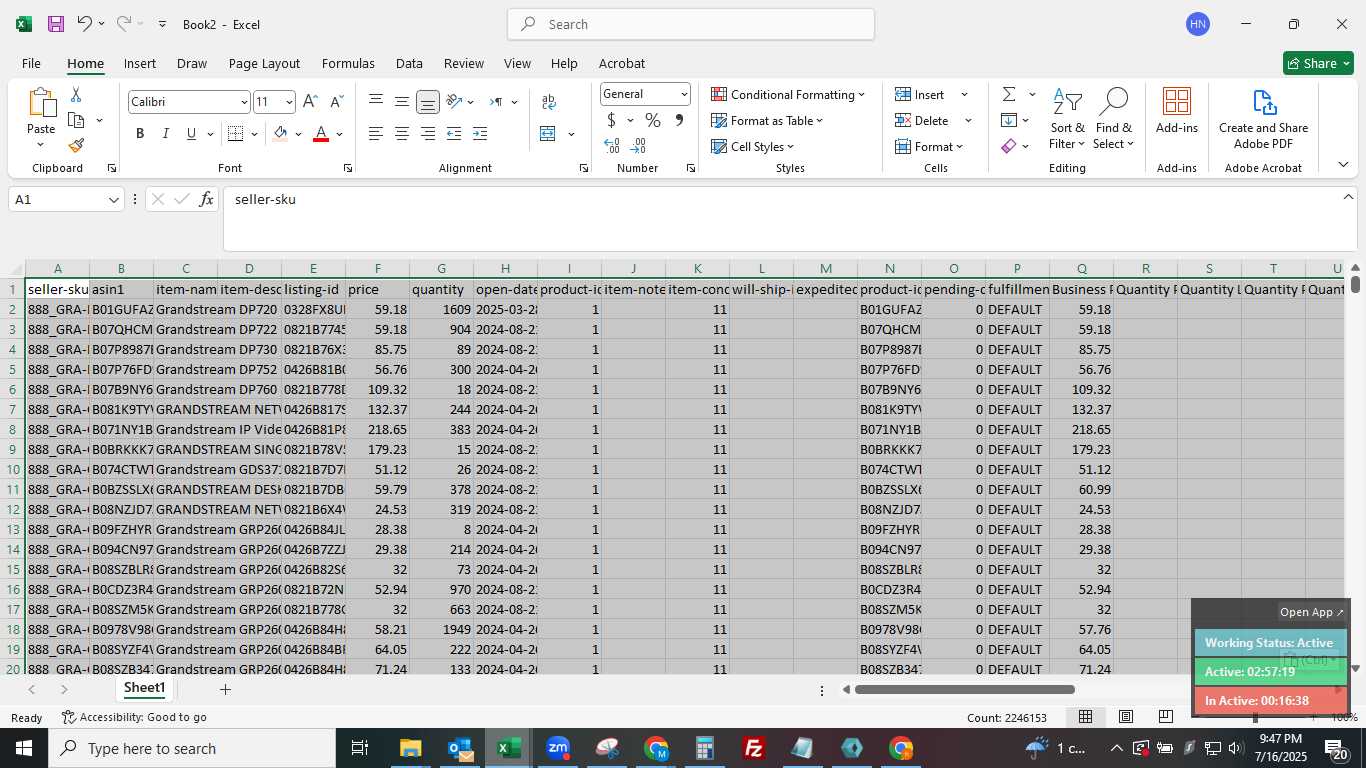Image resolution: width=1366 pixels, height=768 pixels.
Task: Click Increase Decimal icon
Action: [612, 146]
